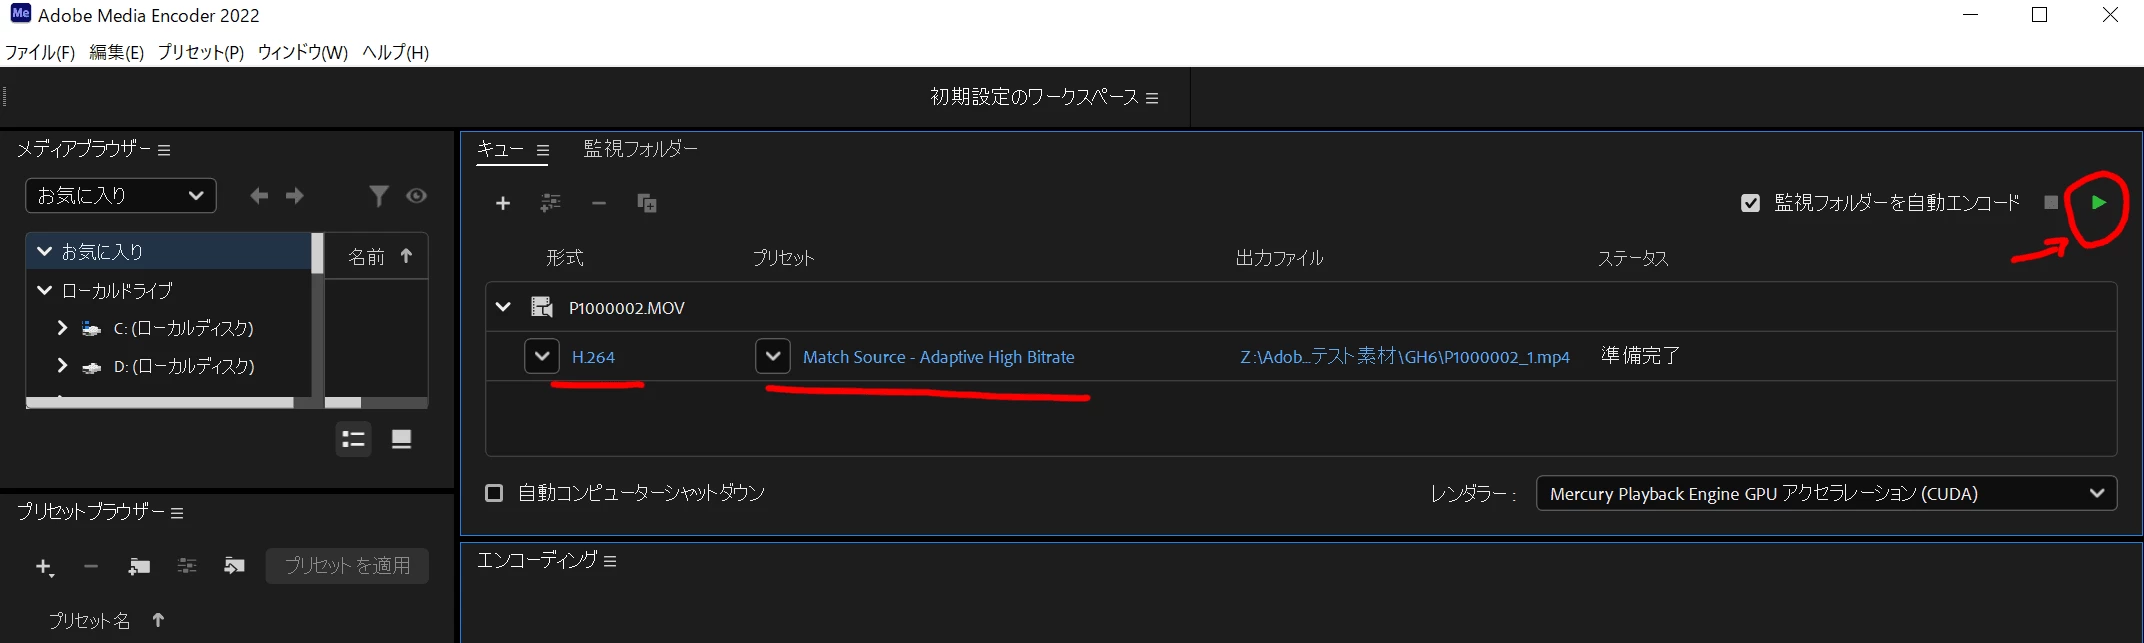Viewport: 2144px width, 643px height.
Task: Click the Media Browser tree horizontal scrollbar
Action: click(160, 403)
